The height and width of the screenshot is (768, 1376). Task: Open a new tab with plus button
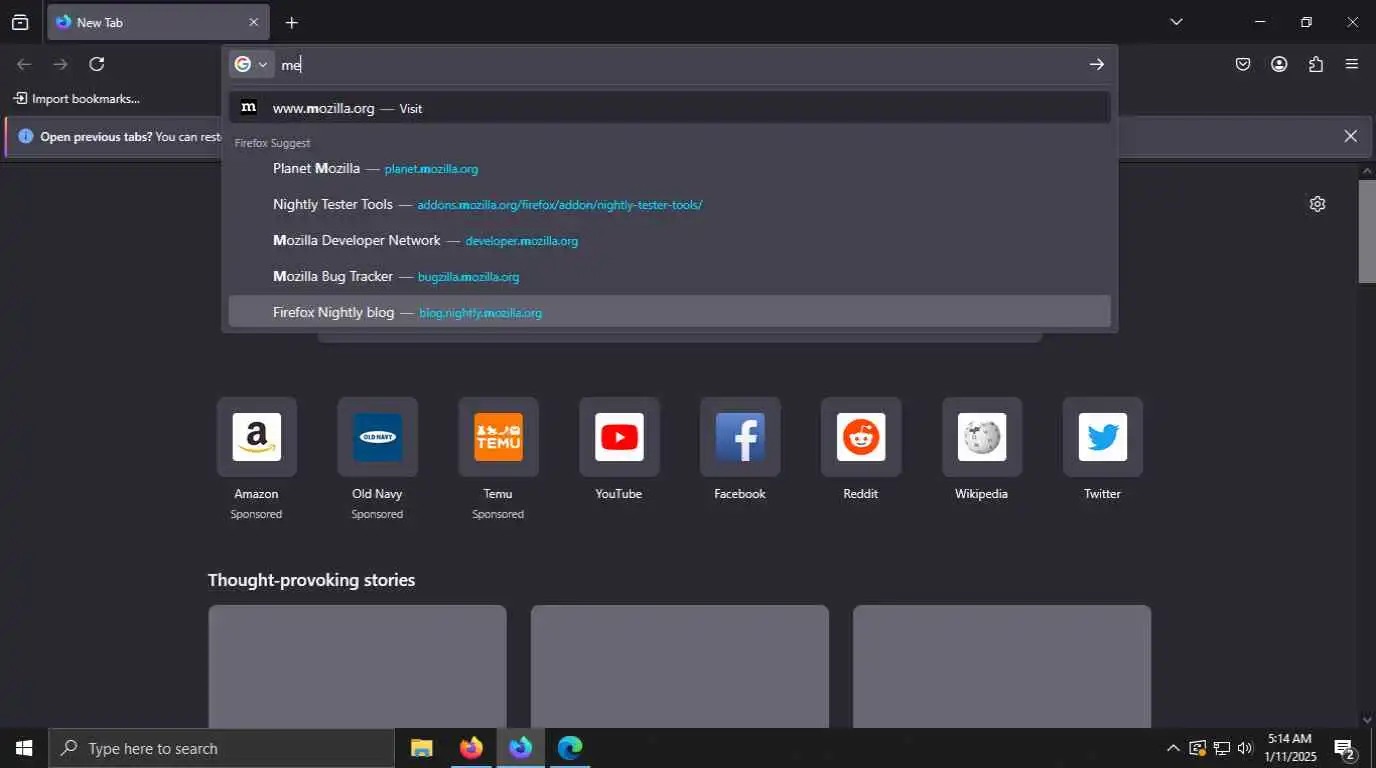click(291, 22)
